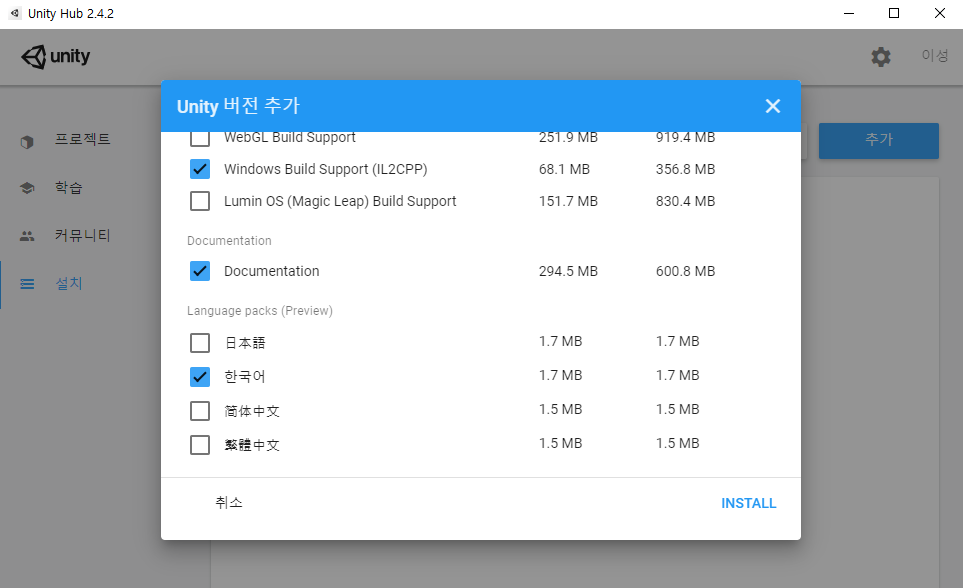Enable Lumin OS (Magic Leap) Build Support
The height and width of the screenshot is (588, 963).
point(200,201)
